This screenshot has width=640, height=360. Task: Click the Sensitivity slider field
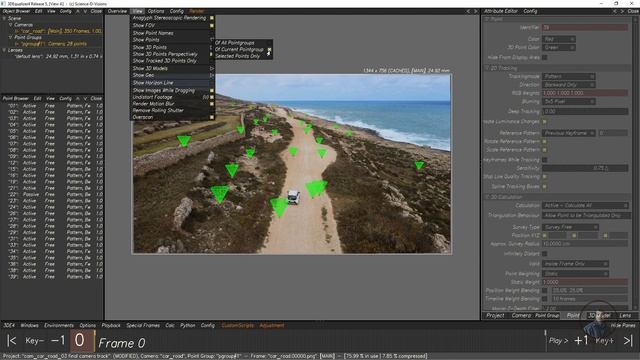[585, 168]
